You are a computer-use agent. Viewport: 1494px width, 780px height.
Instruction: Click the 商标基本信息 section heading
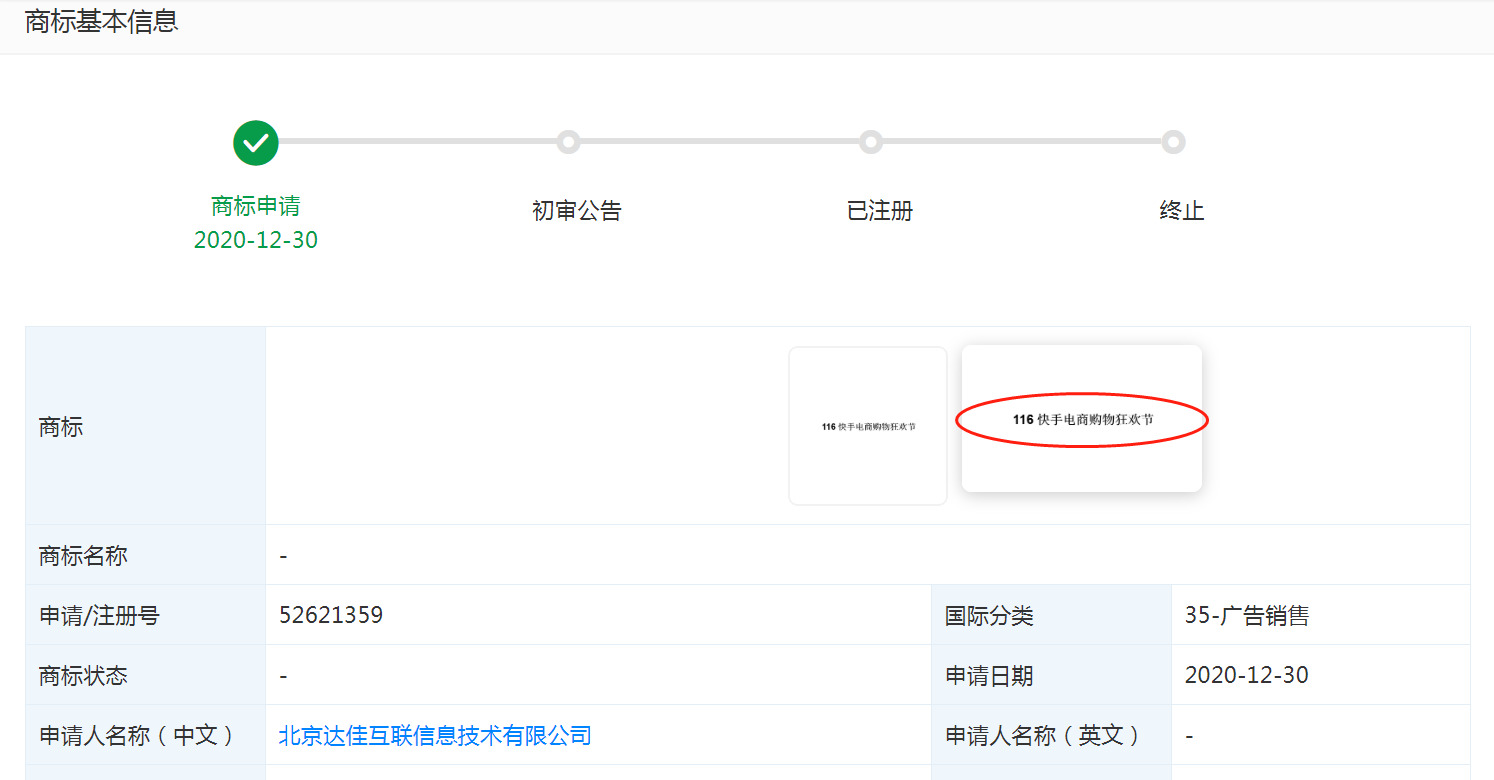pyautogui.click(x=101, y=22)
